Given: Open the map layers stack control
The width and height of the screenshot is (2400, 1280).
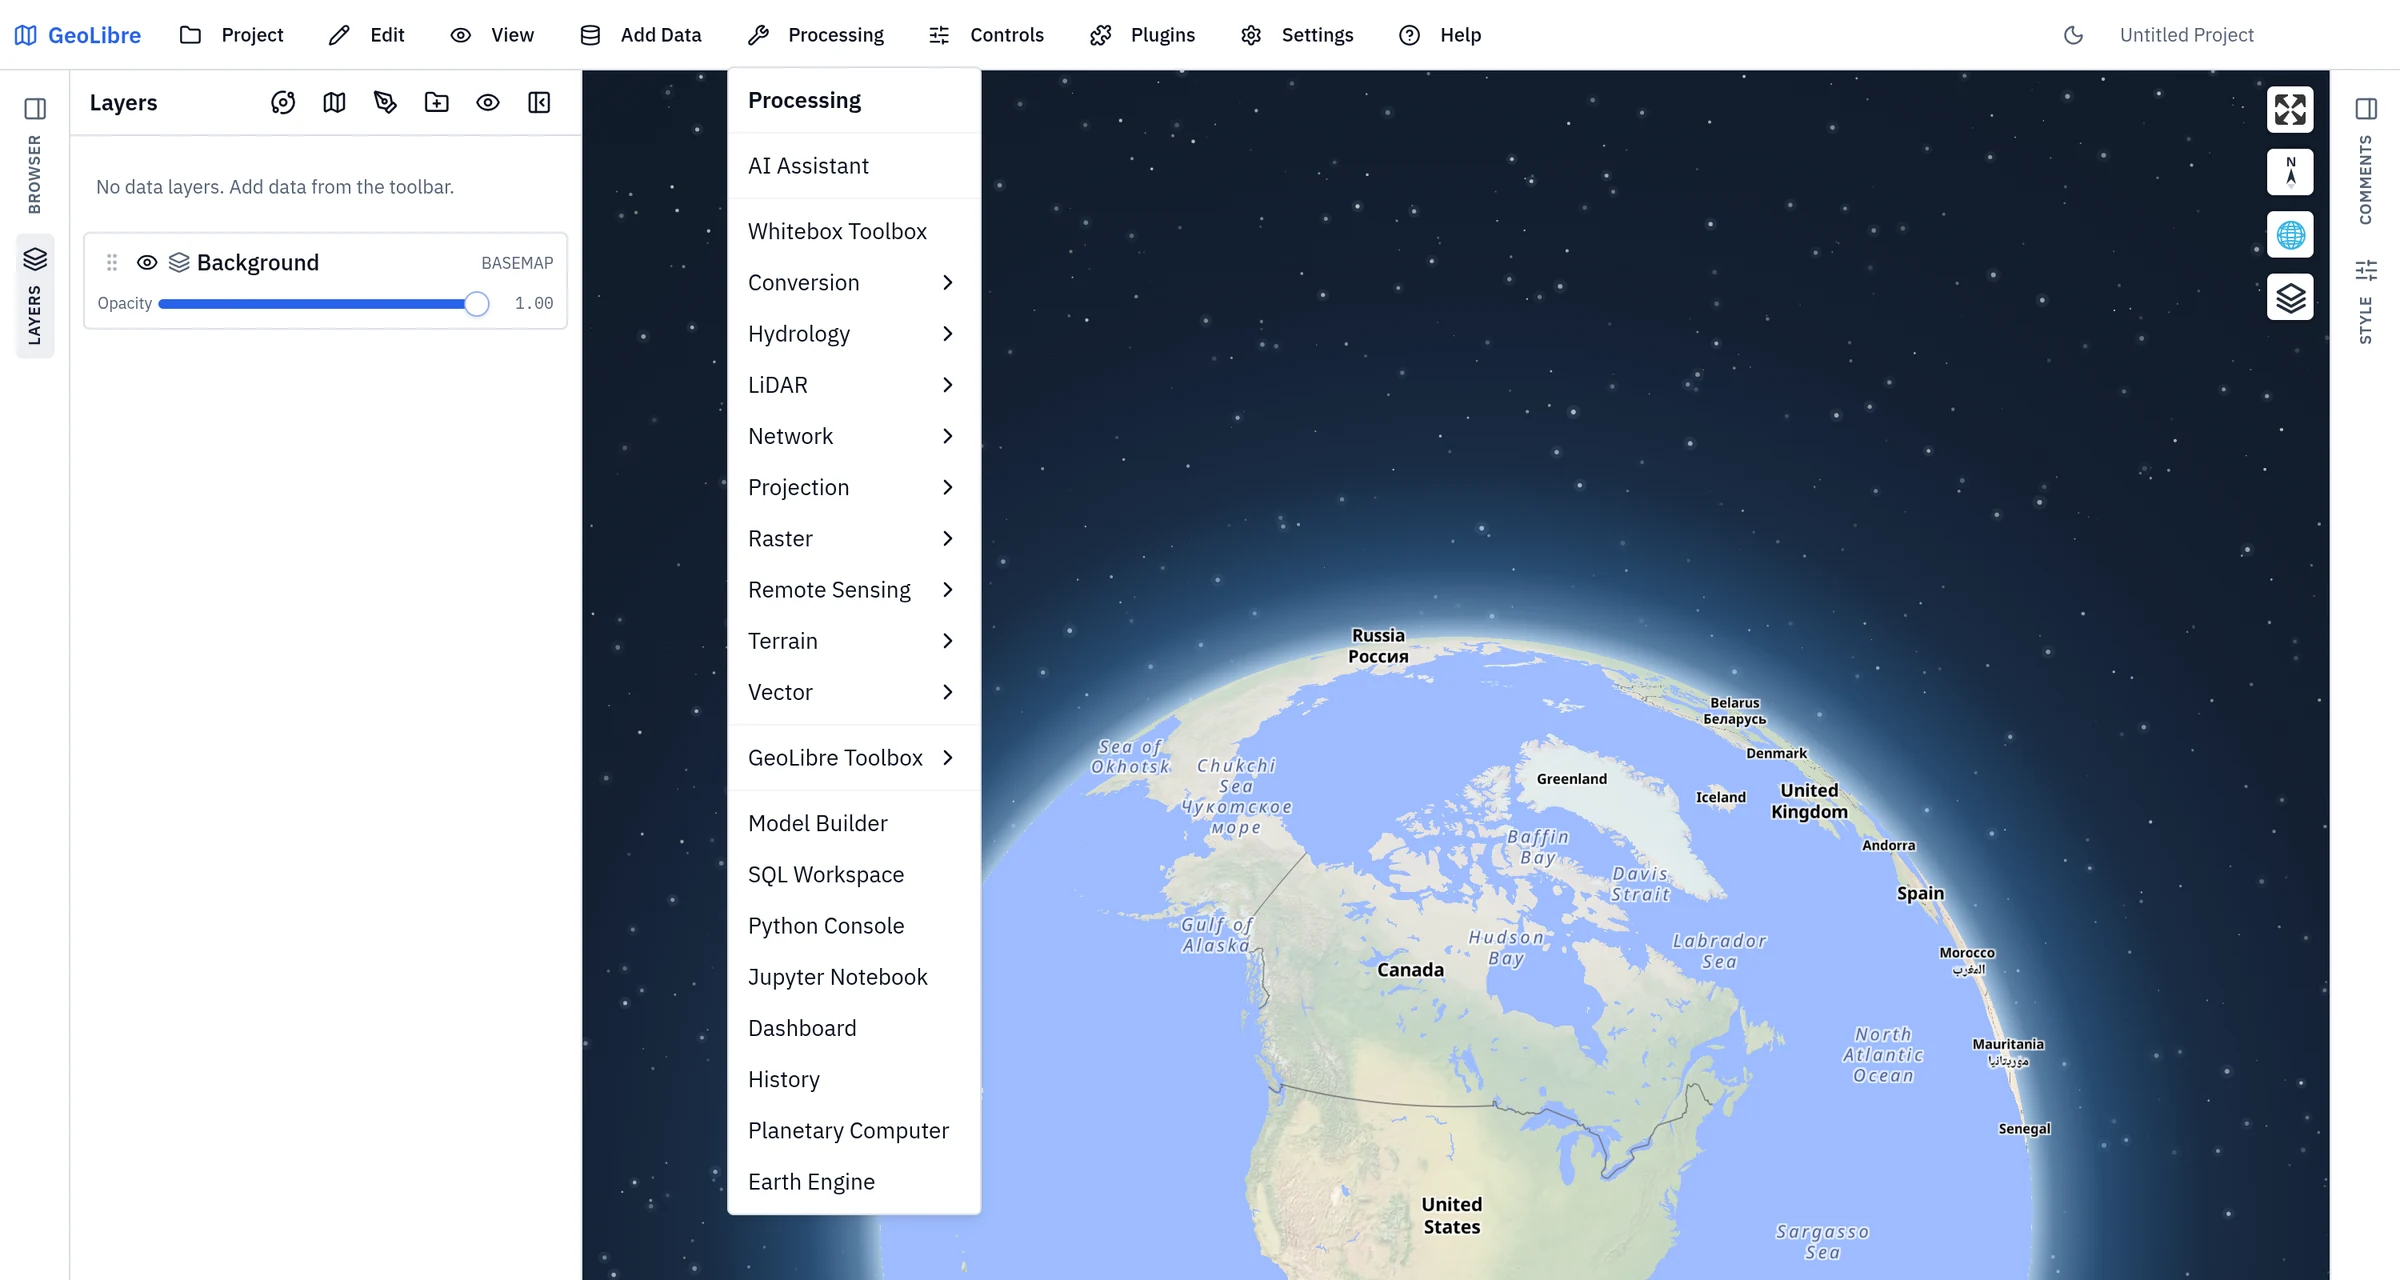Looking at the screenshot, I should (x=2290, y=297).
